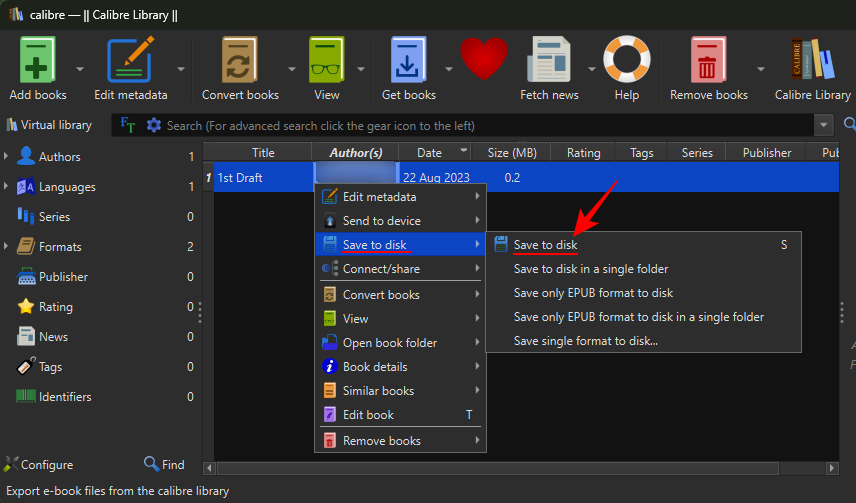This screenshot has width=856, height=503.
Task: Open the Calibre Library bookshelf icon
Action: click(x=813, y=59)
